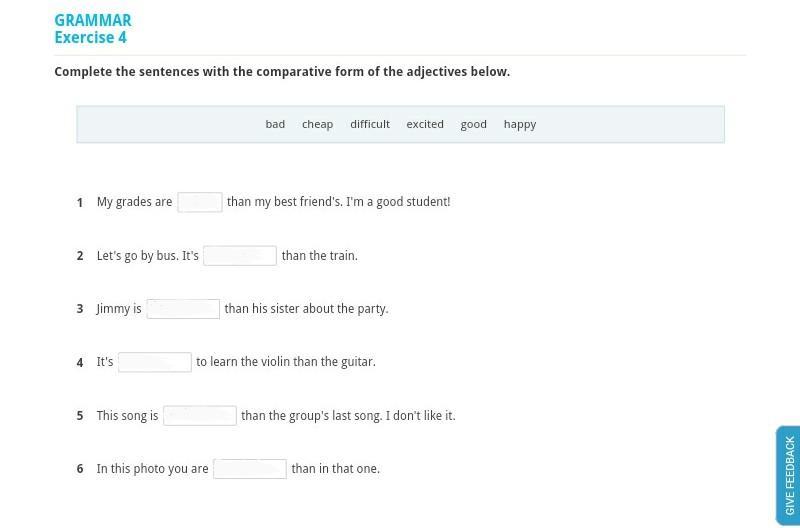Select the blank after "This song is"

tap(199, 416)
